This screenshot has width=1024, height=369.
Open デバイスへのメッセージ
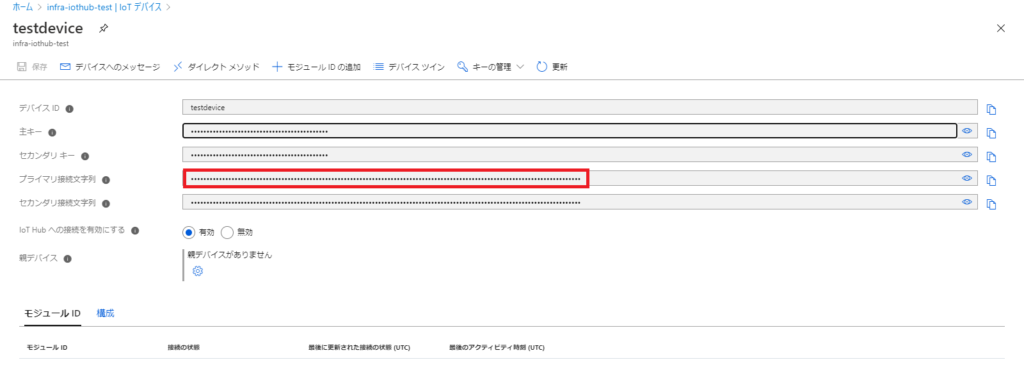(x=110, y=67)
